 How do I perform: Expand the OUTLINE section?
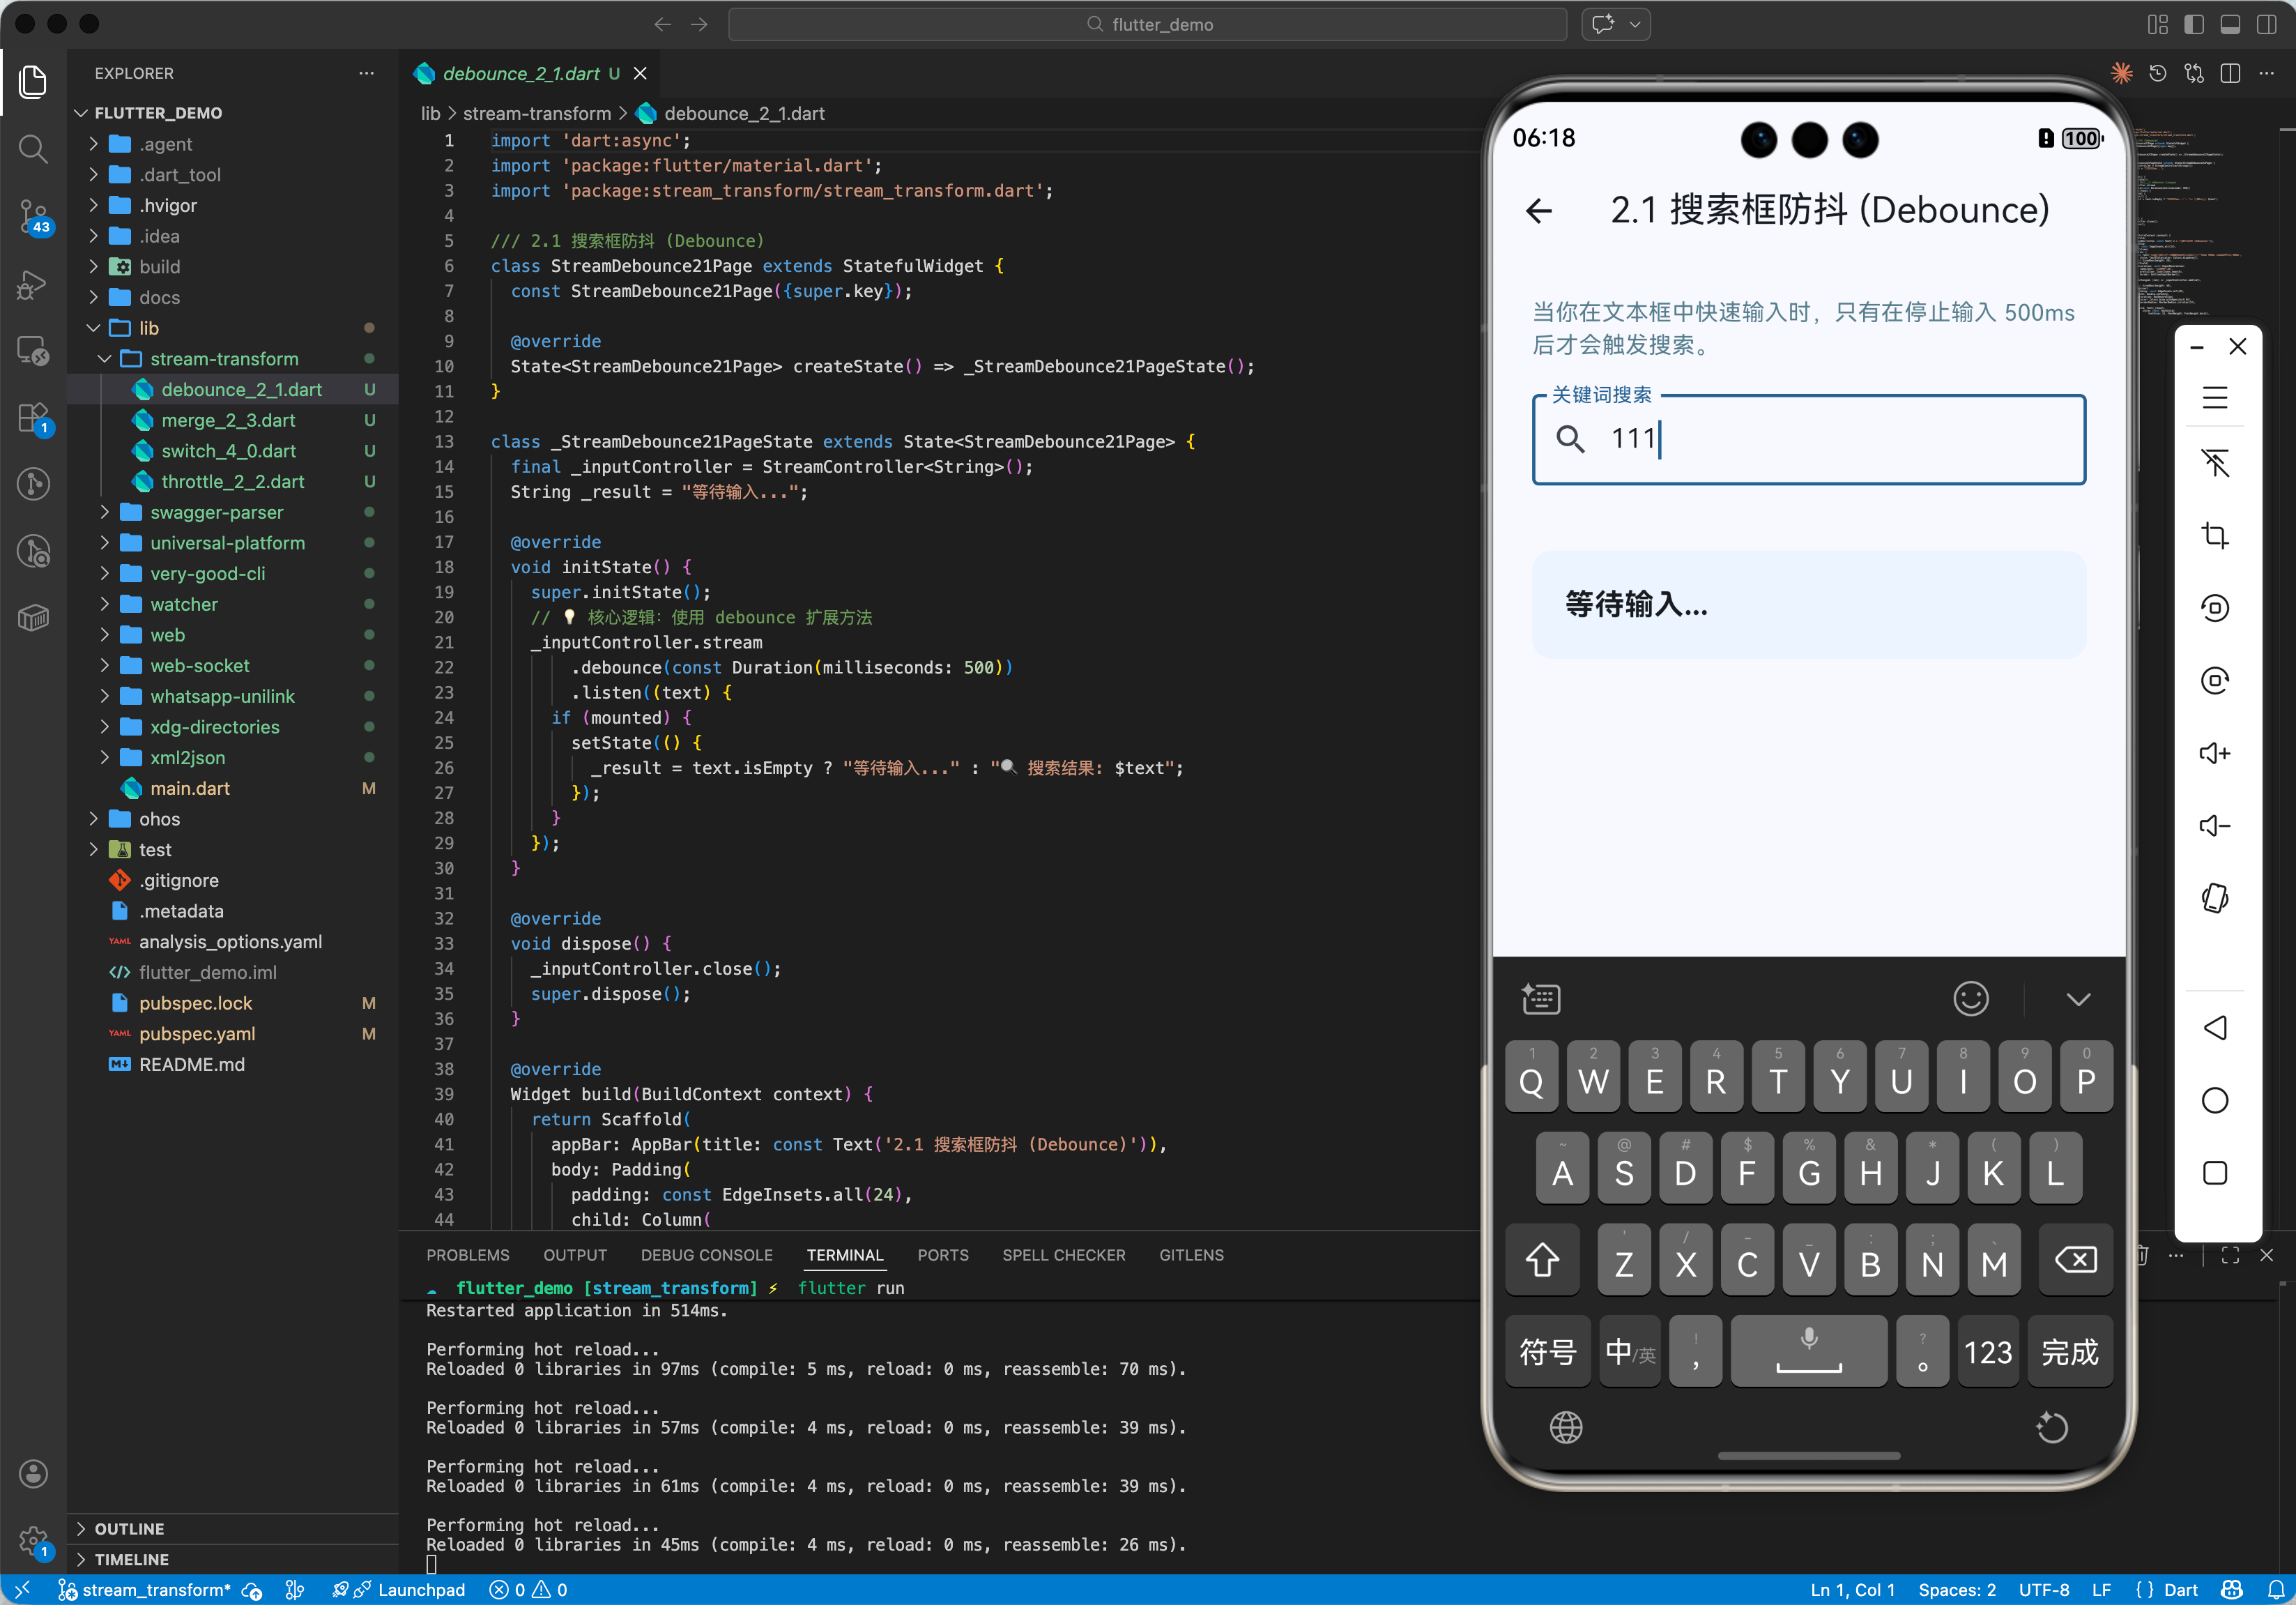(x=129, y=1528)
